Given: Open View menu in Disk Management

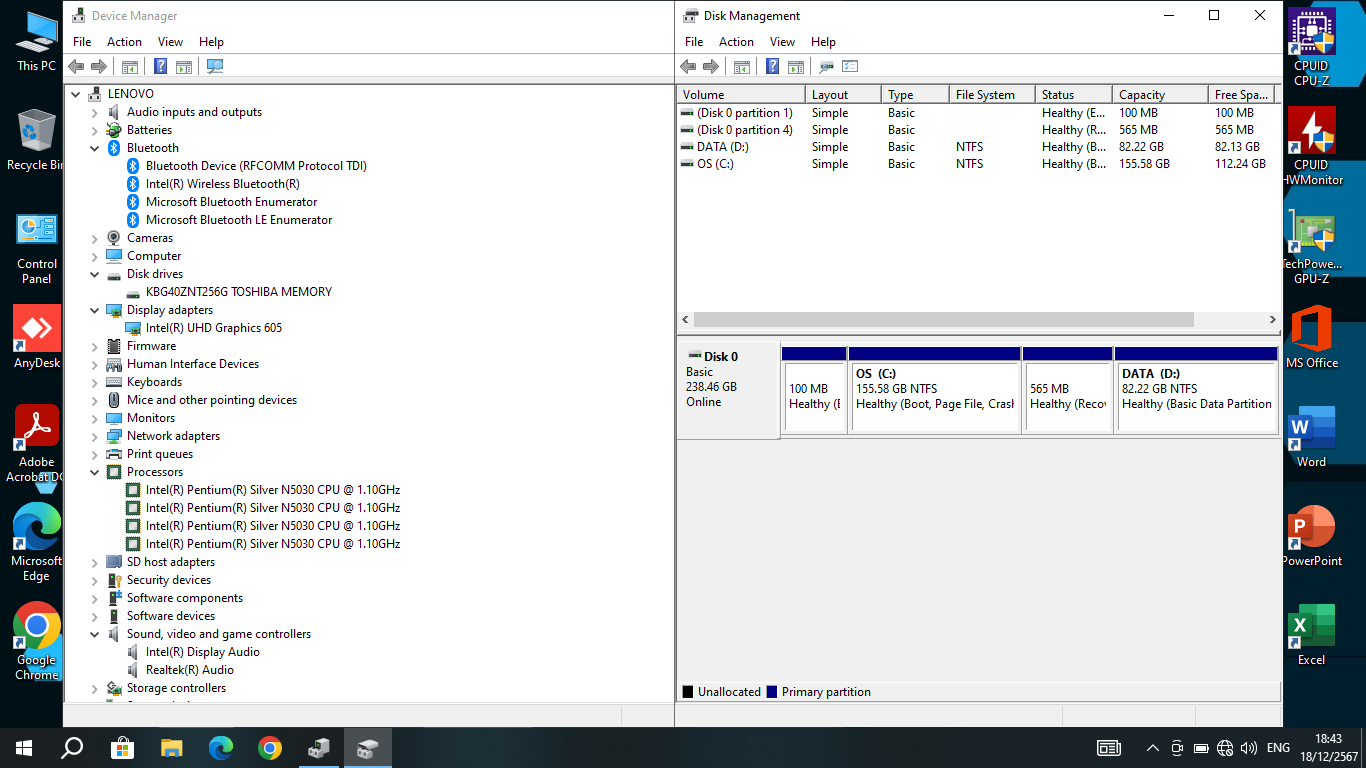Looking at the screenshot, I should [783, 42].
